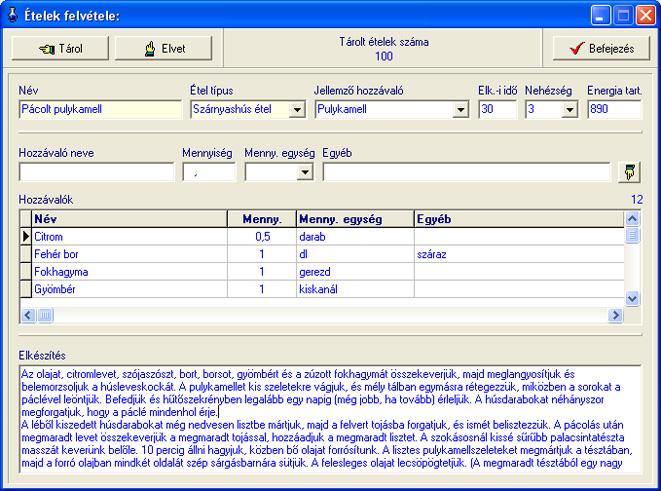Select the Citrom ingredient row

tap(322, 237)
